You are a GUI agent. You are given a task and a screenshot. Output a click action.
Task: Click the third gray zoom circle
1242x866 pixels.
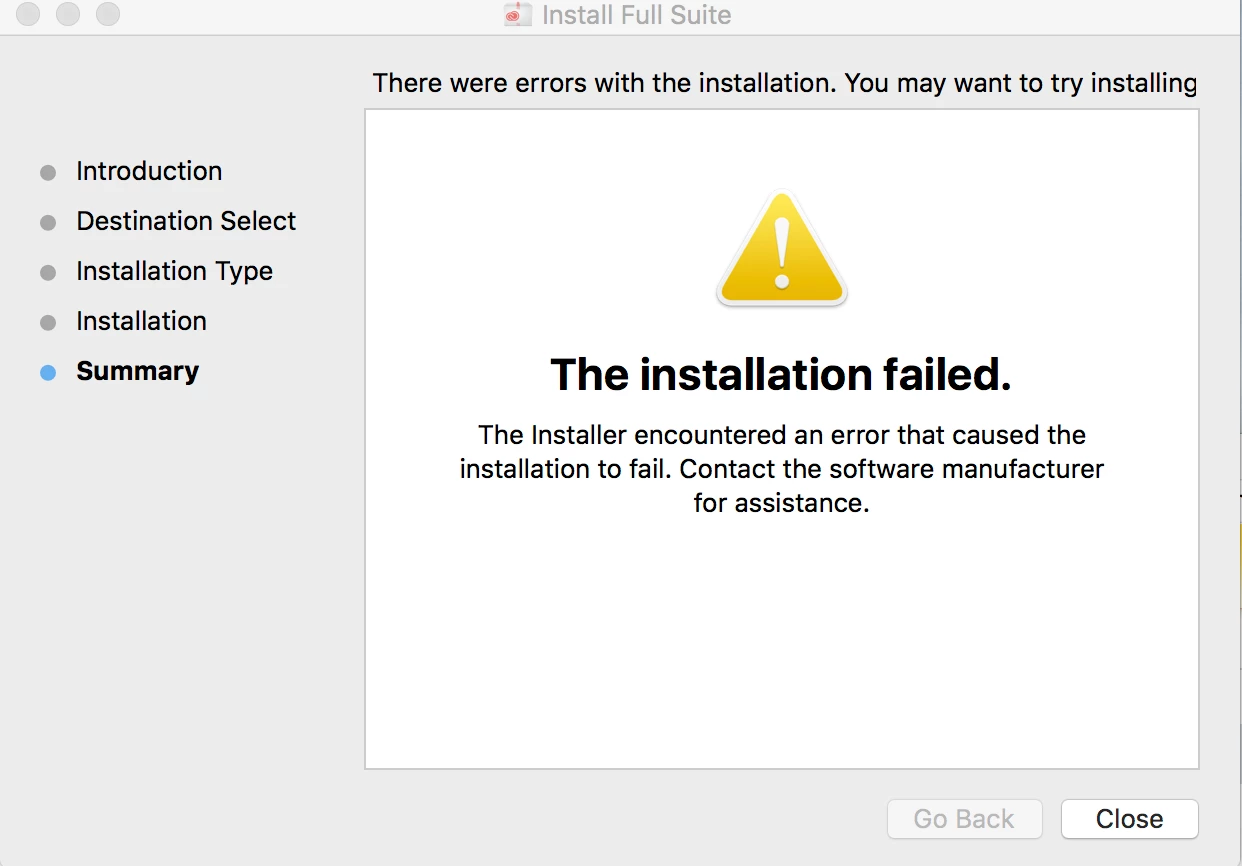[107, 14]
